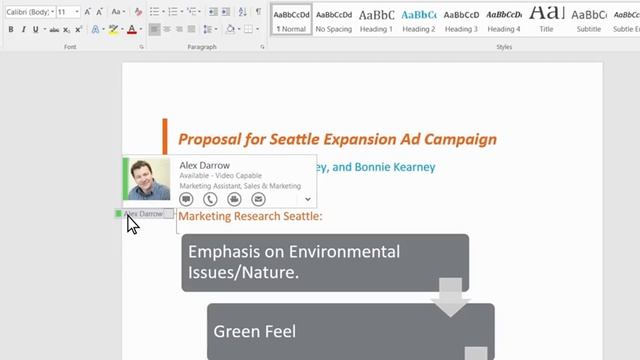The height and width of the screenshot is (360, 640).
Task: Clear all formatting from selection
Action: (x=138, y=12)
